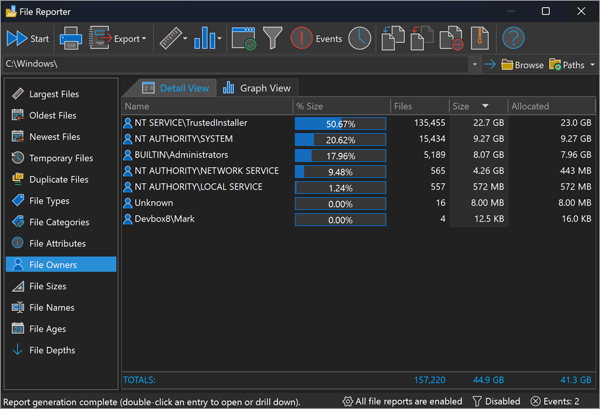
Task: Select NT AUTHORITY\LOCAL SERVICE row
Action: click(358, 187)
